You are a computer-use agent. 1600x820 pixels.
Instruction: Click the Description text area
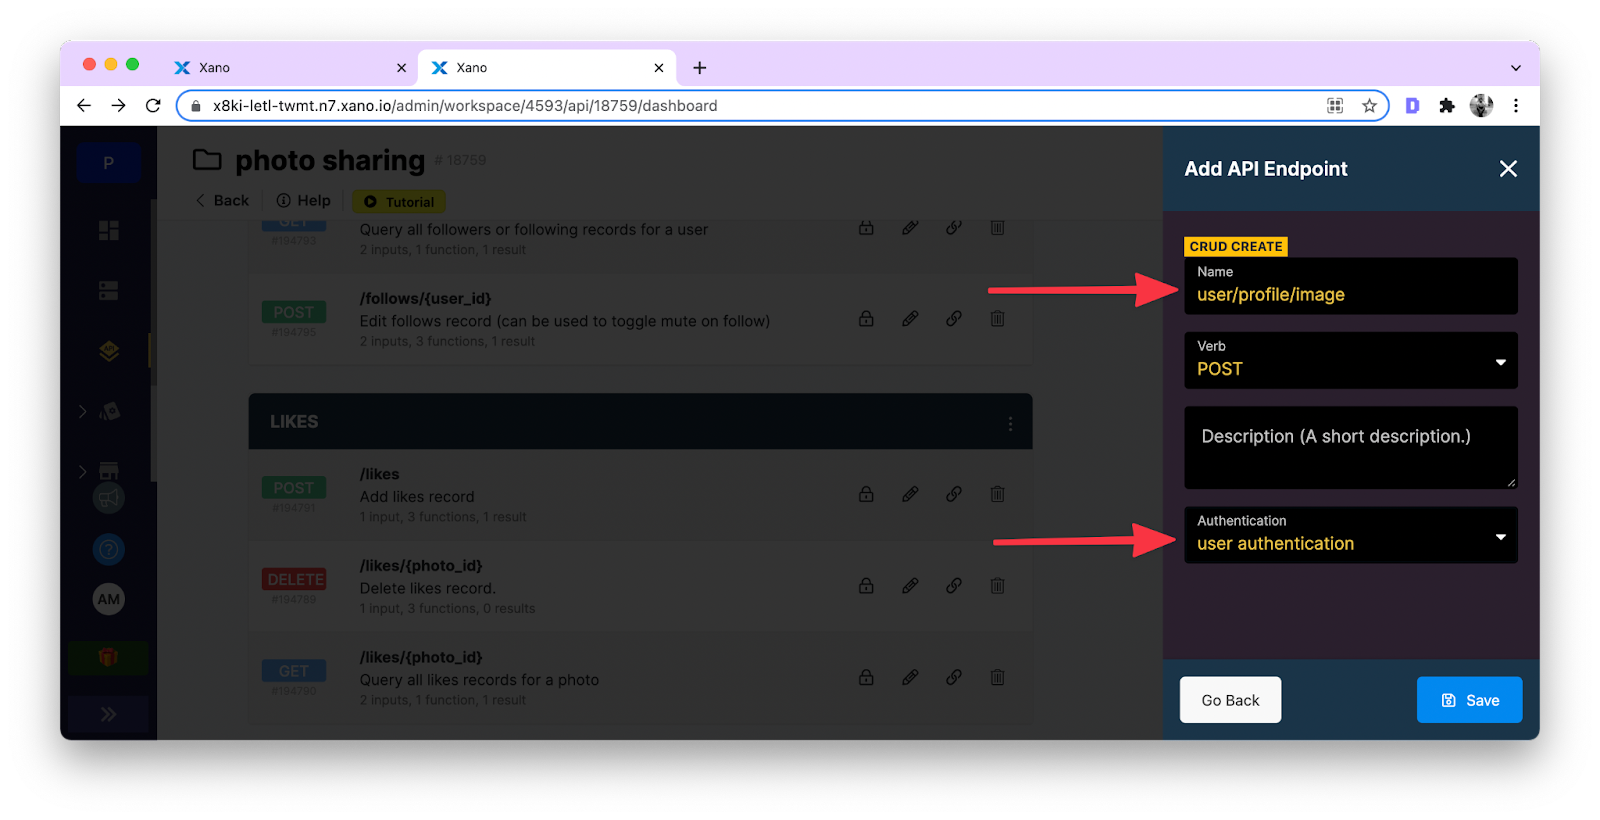click(x=1350, y=447)
